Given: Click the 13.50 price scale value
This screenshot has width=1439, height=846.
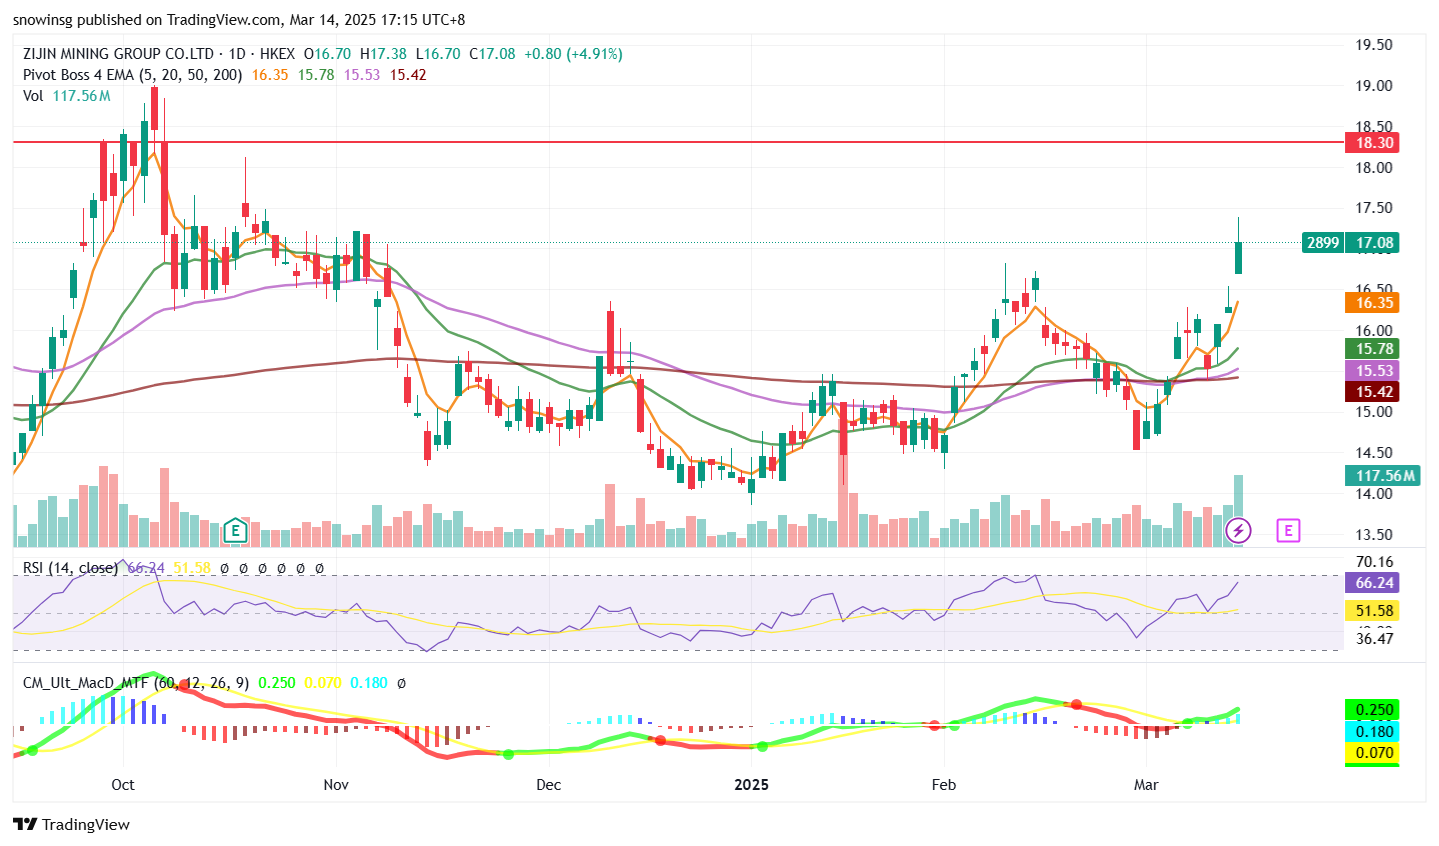Looking at the screenshot, I should tap(1374, 535).
